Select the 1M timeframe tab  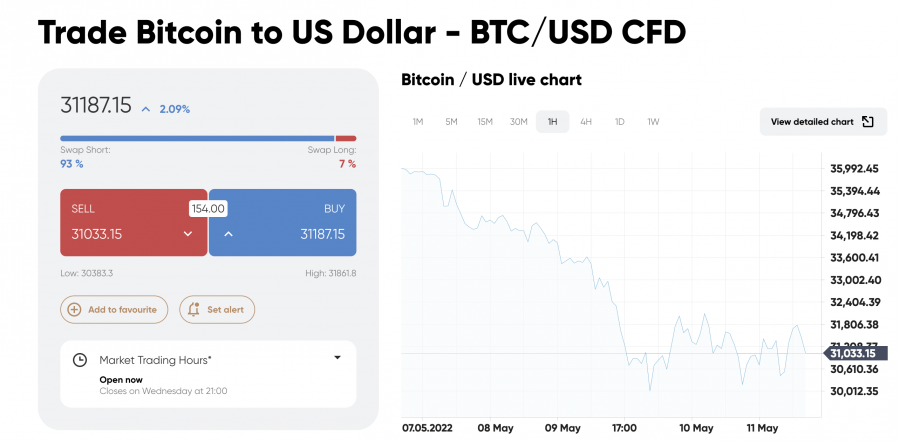(x=418, y=122)
